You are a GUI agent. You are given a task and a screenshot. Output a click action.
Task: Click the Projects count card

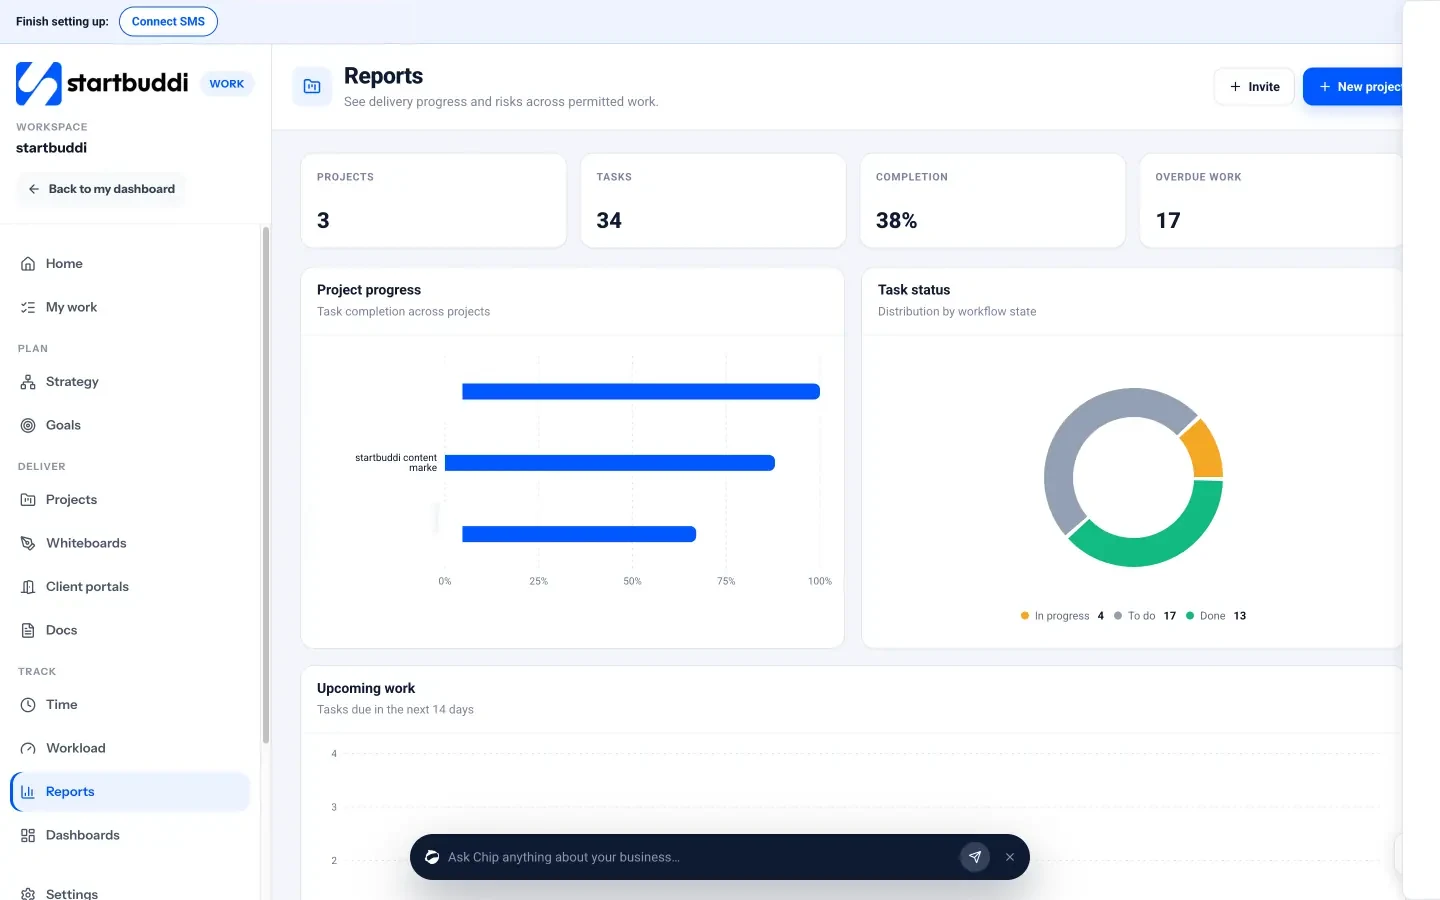point(434,200)
